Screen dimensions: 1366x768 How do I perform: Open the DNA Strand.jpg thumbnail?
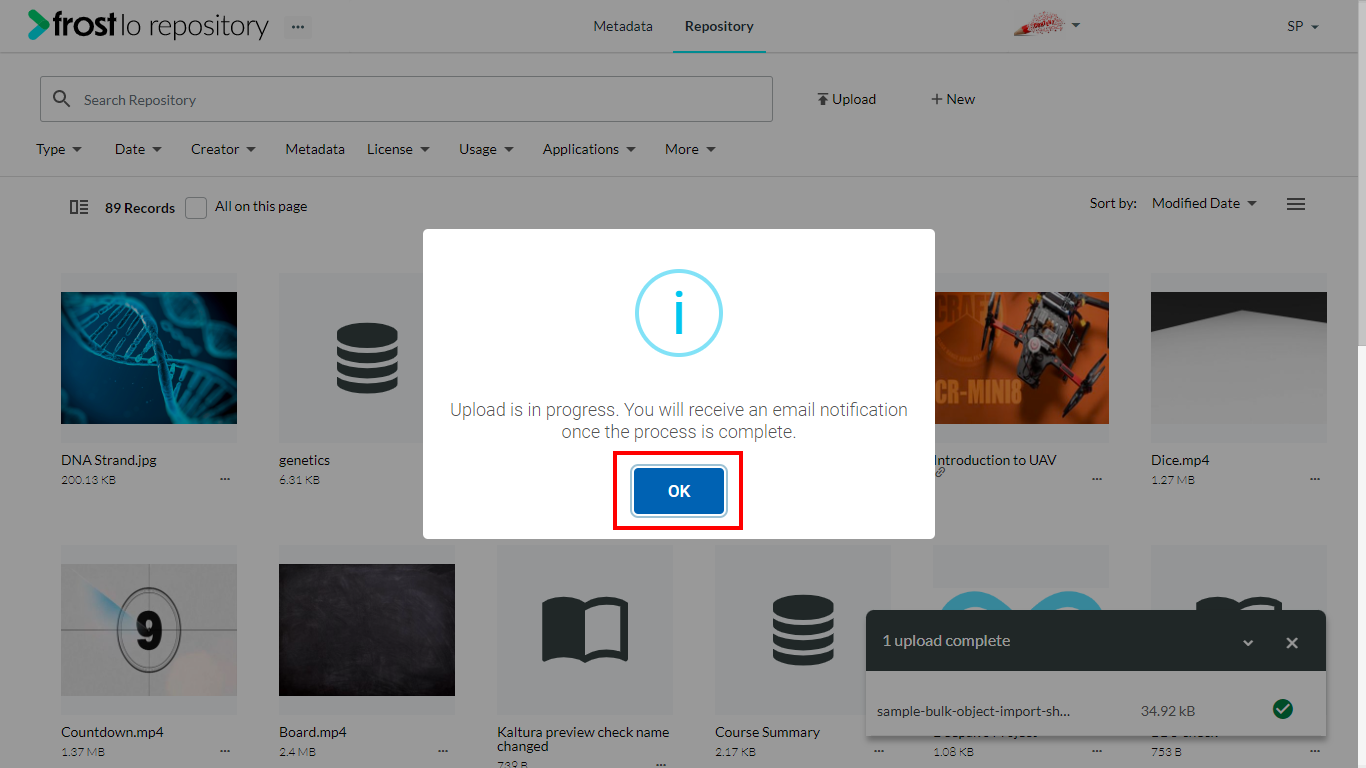[149, 358]
